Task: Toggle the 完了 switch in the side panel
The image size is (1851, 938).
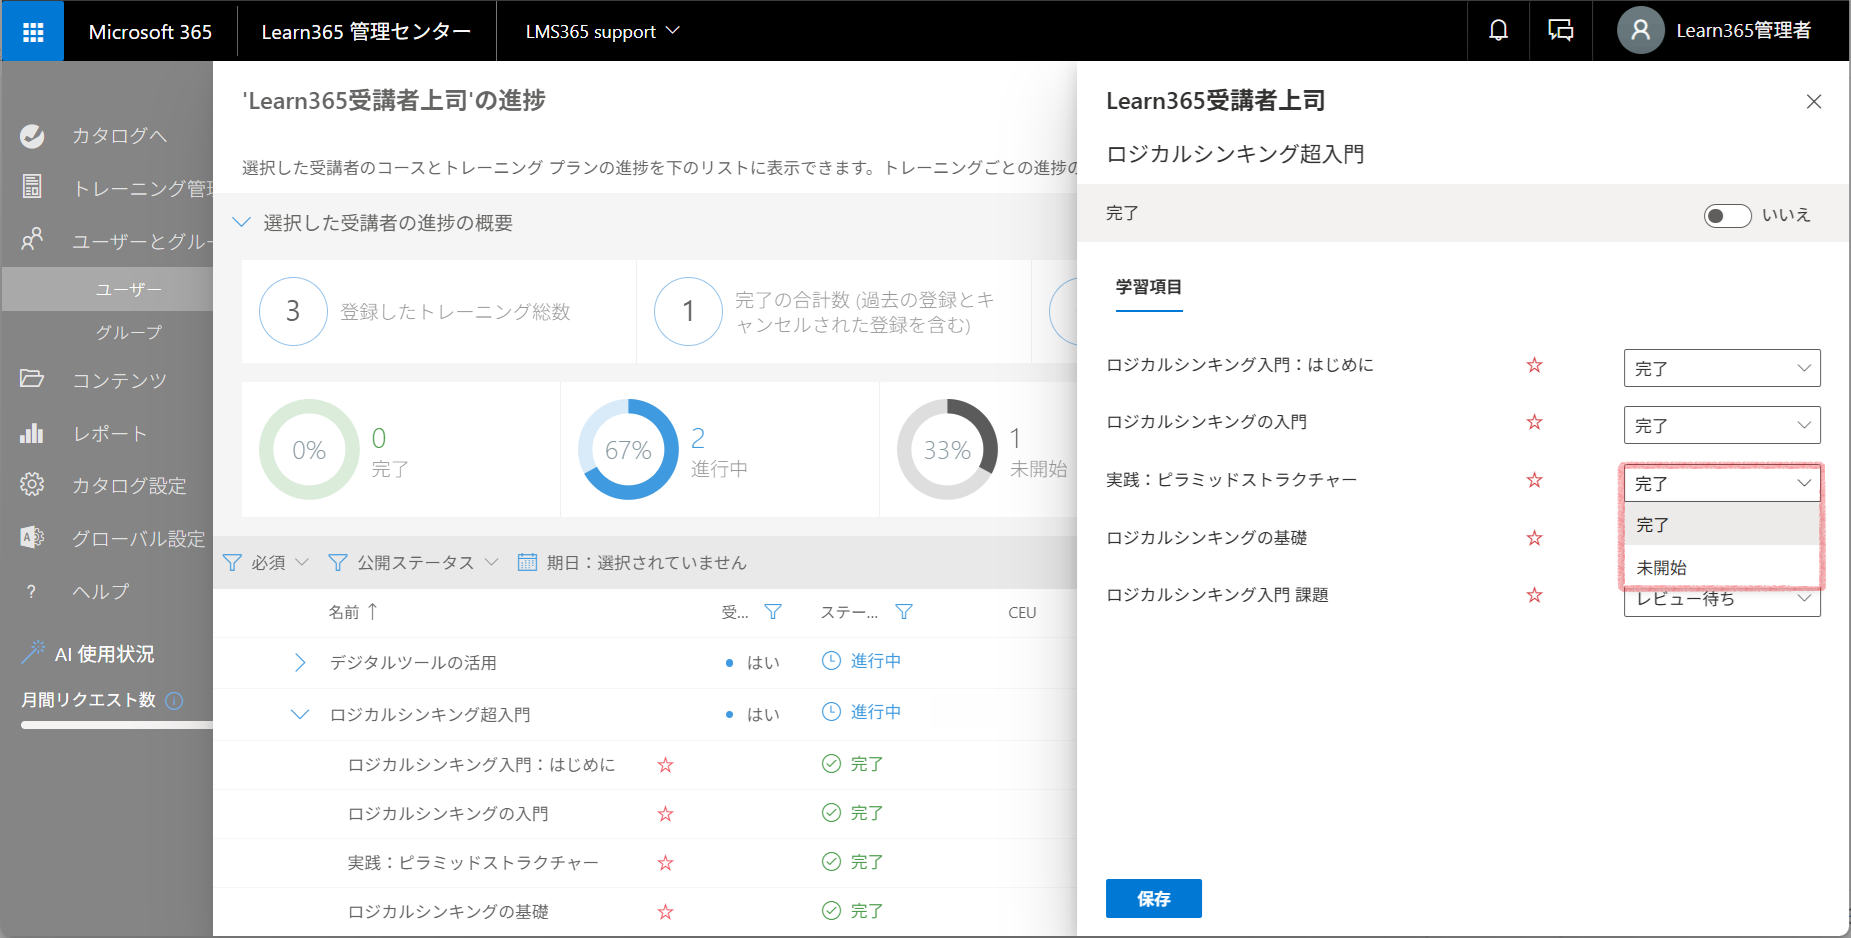Action: 1727,215
